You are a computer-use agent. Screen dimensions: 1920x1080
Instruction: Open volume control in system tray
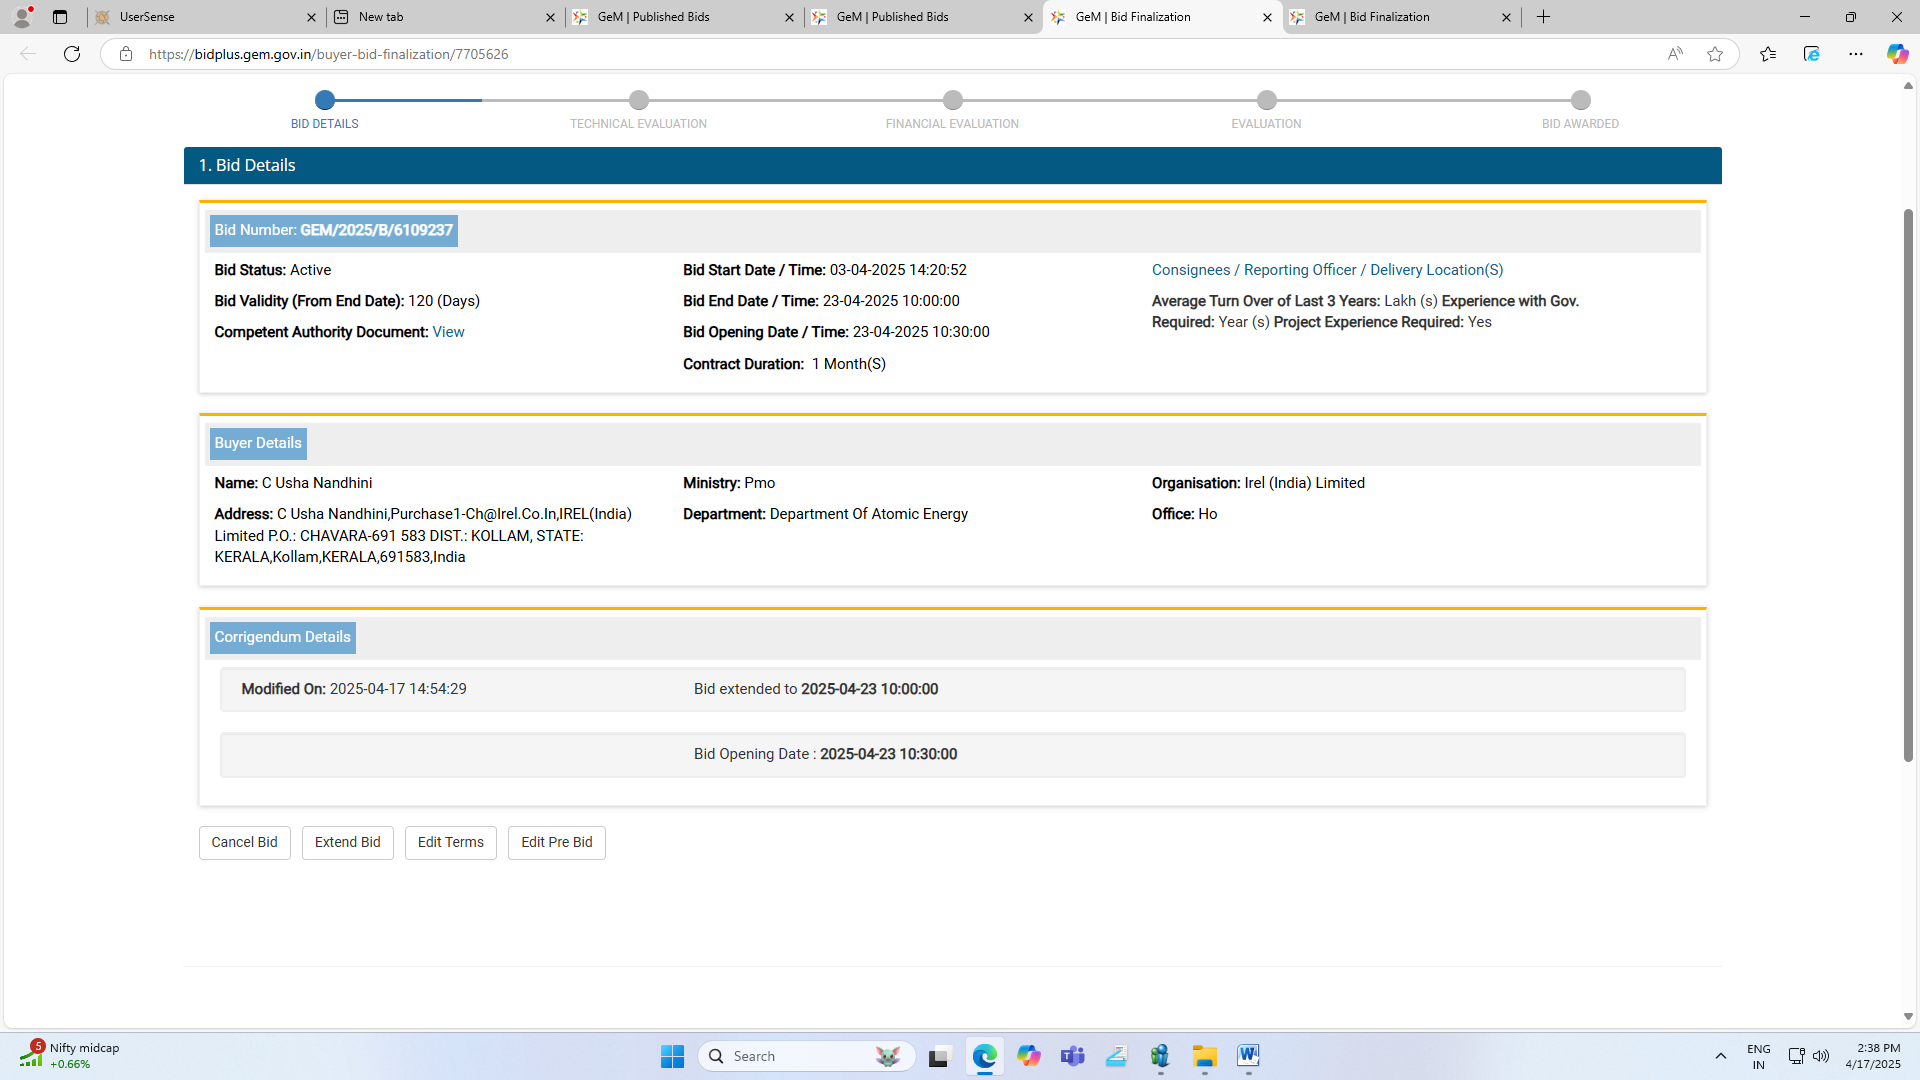1821,1056
